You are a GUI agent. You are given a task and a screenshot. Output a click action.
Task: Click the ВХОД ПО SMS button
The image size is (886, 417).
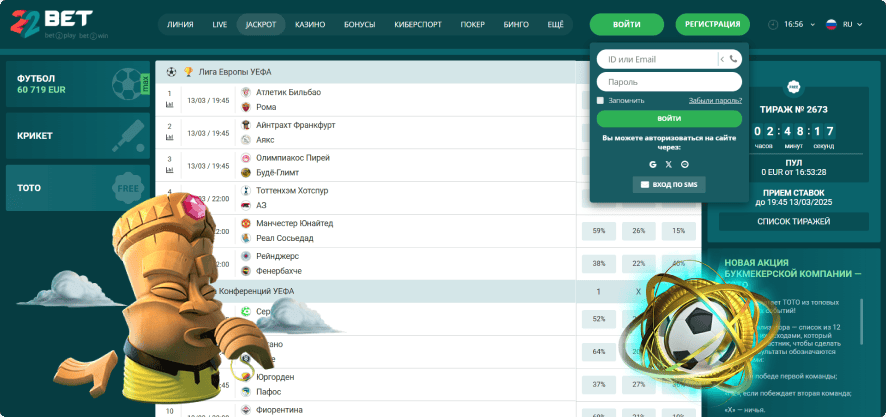pyautogui.click(x=669, y=185)
